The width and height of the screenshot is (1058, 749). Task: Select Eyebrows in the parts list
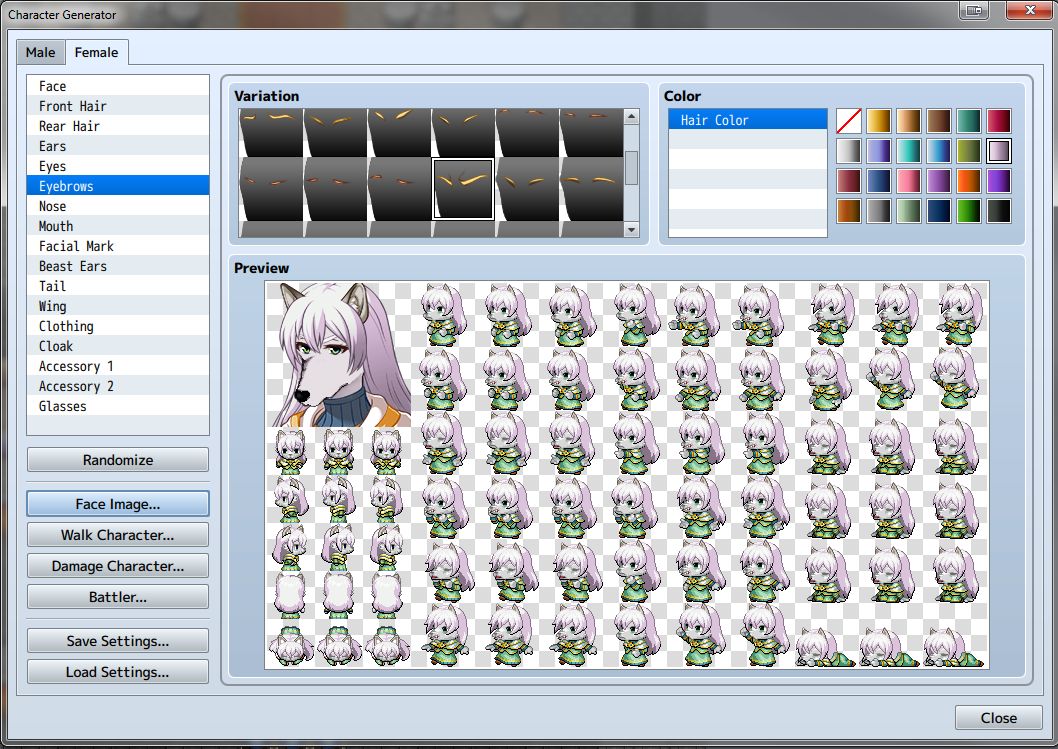pyautogui.click(x=118, y=186)
